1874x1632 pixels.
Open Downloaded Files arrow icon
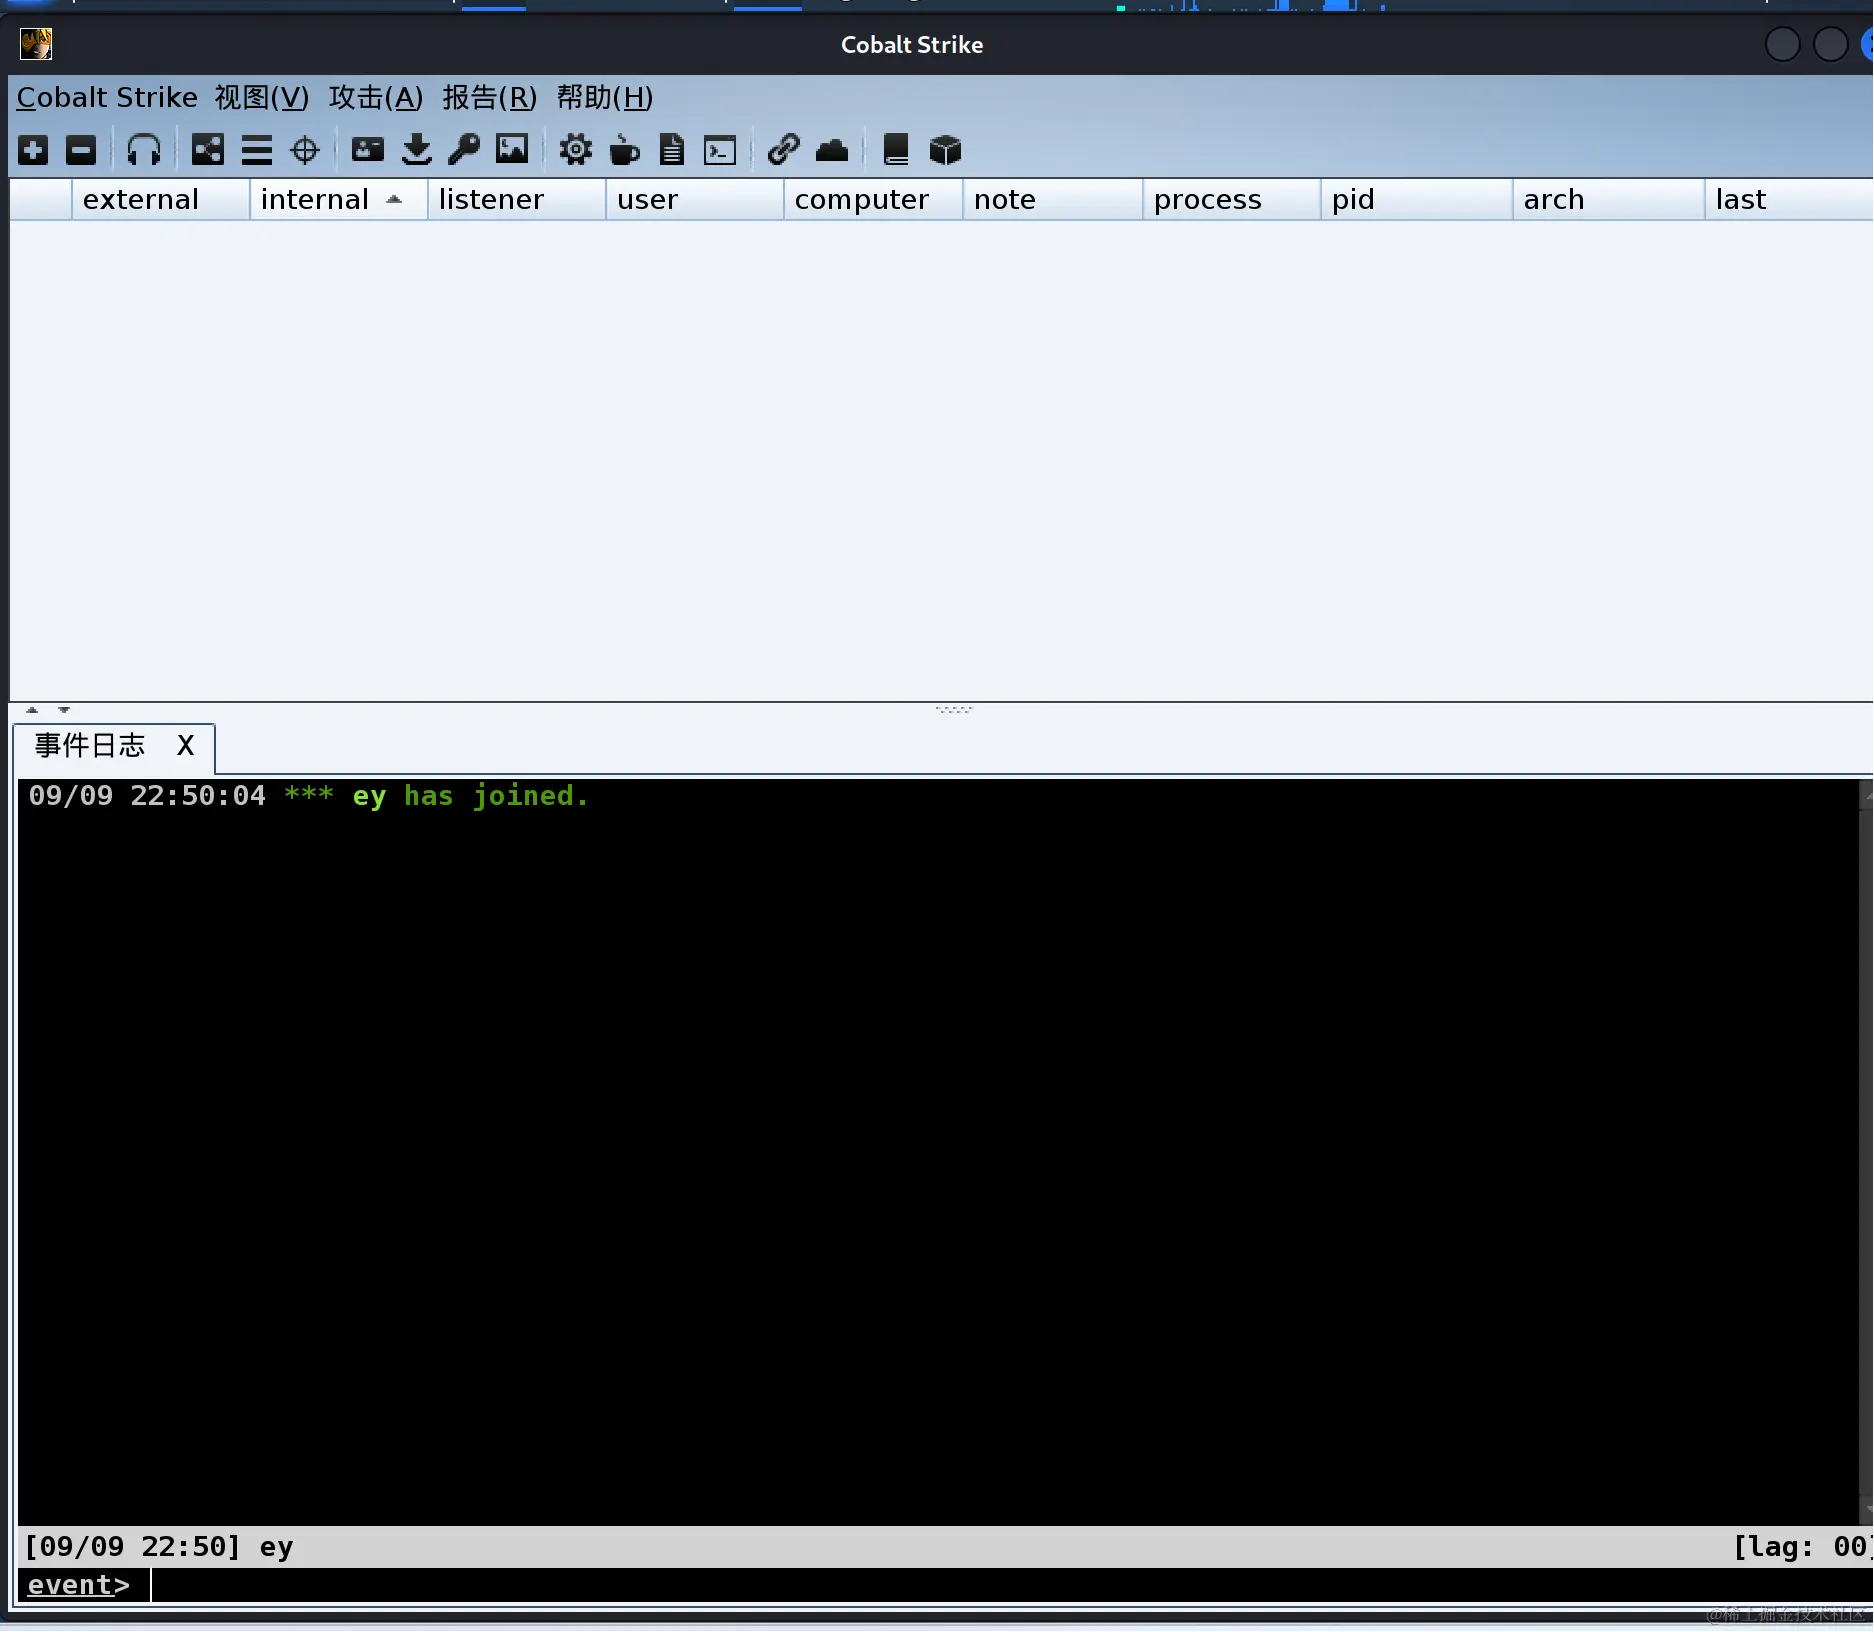[417, 150]
